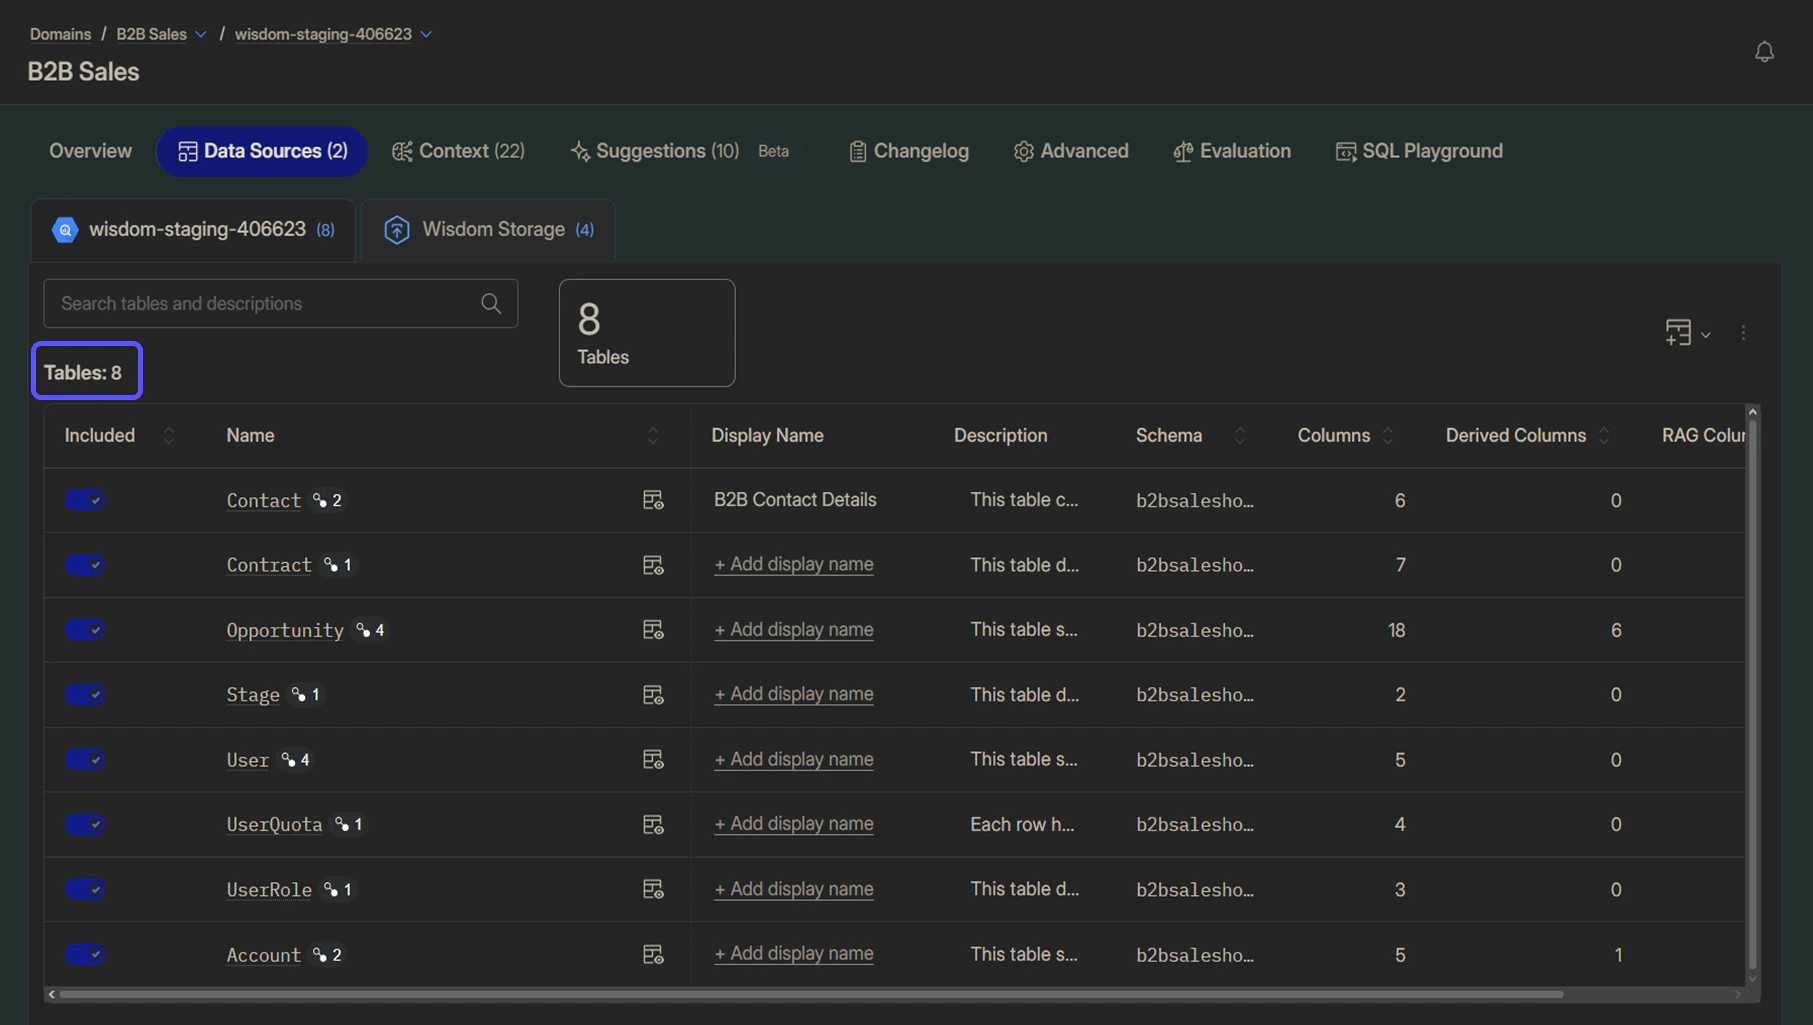Open the SQL Playground tab

(1419, 151)
